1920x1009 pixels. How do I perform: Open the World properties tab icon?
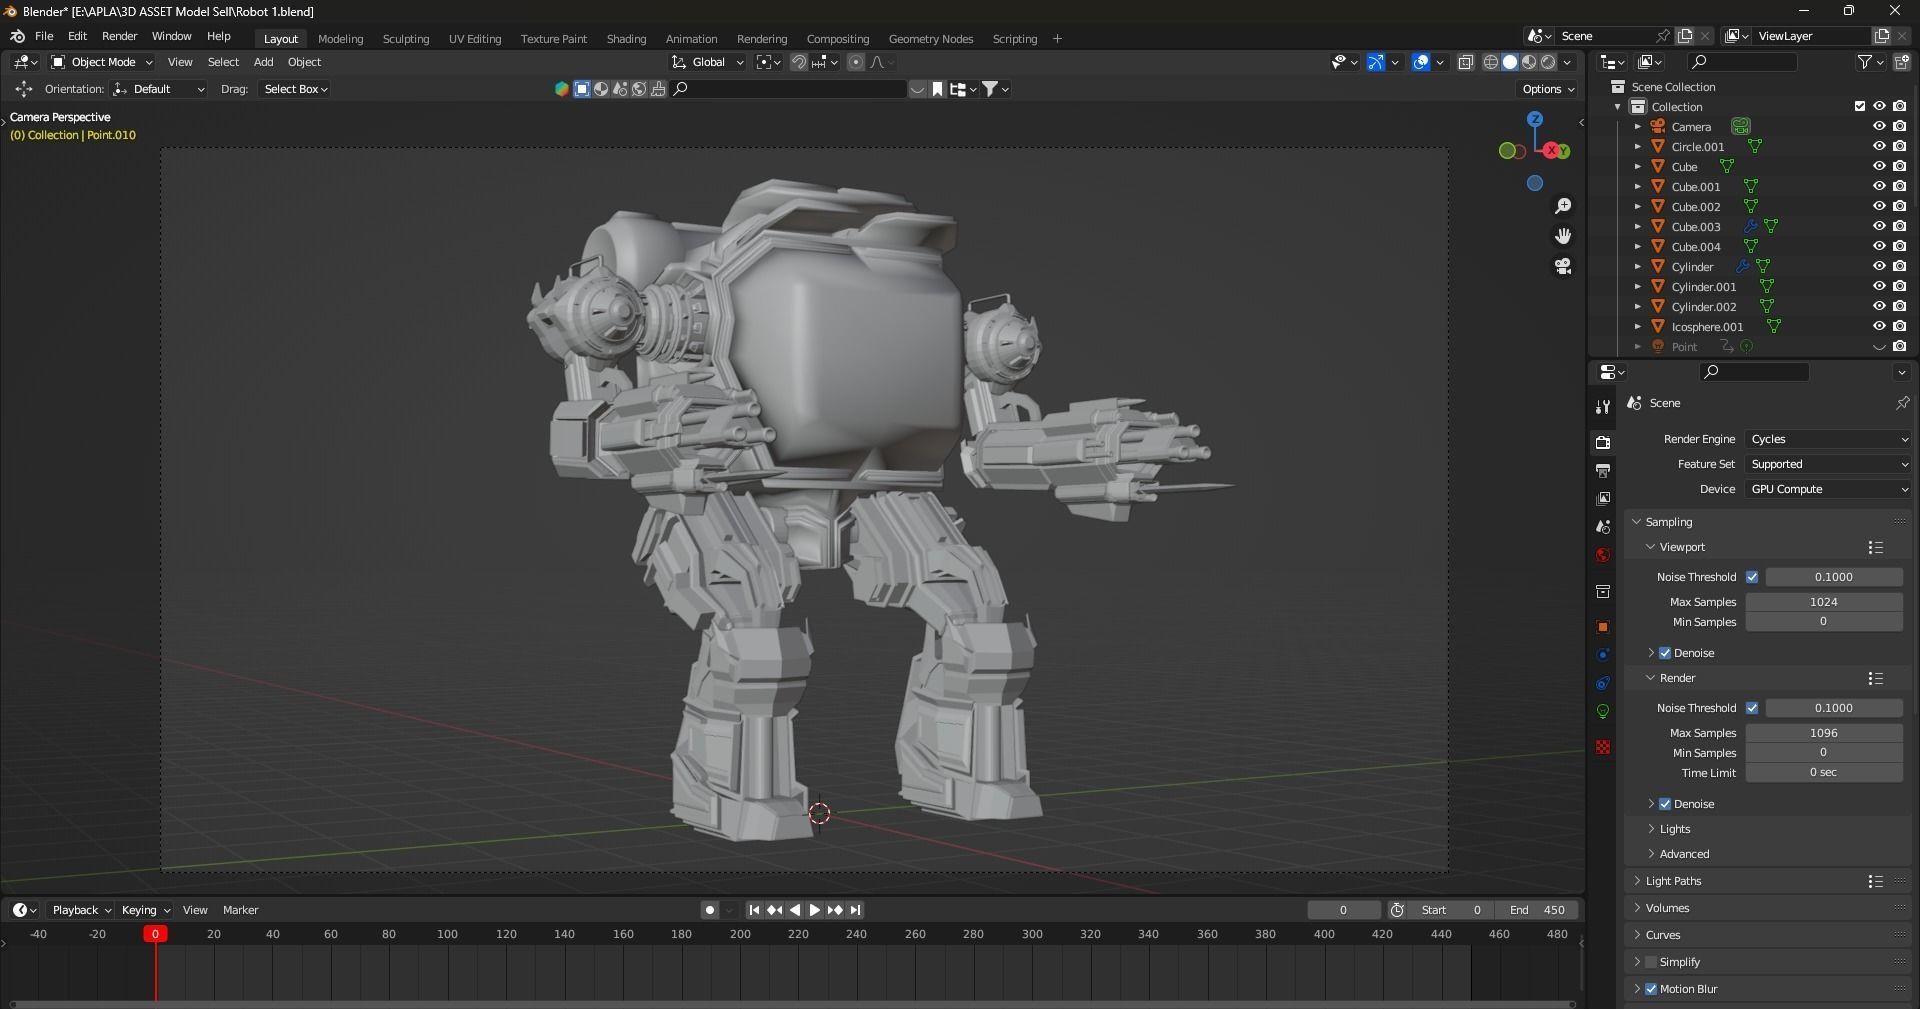[x=1603, y=555]
